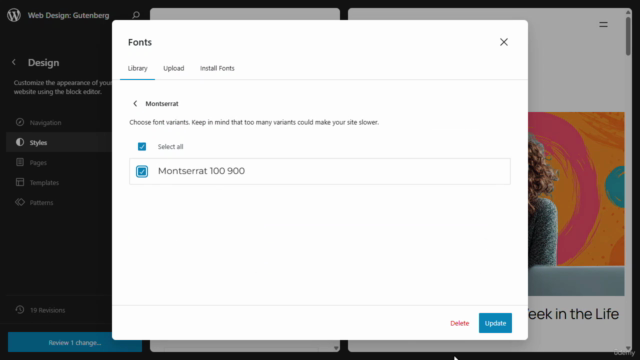Screen dimensions: 640x360
Task: Click the Navigation compass icon
Action: point(20,122)
